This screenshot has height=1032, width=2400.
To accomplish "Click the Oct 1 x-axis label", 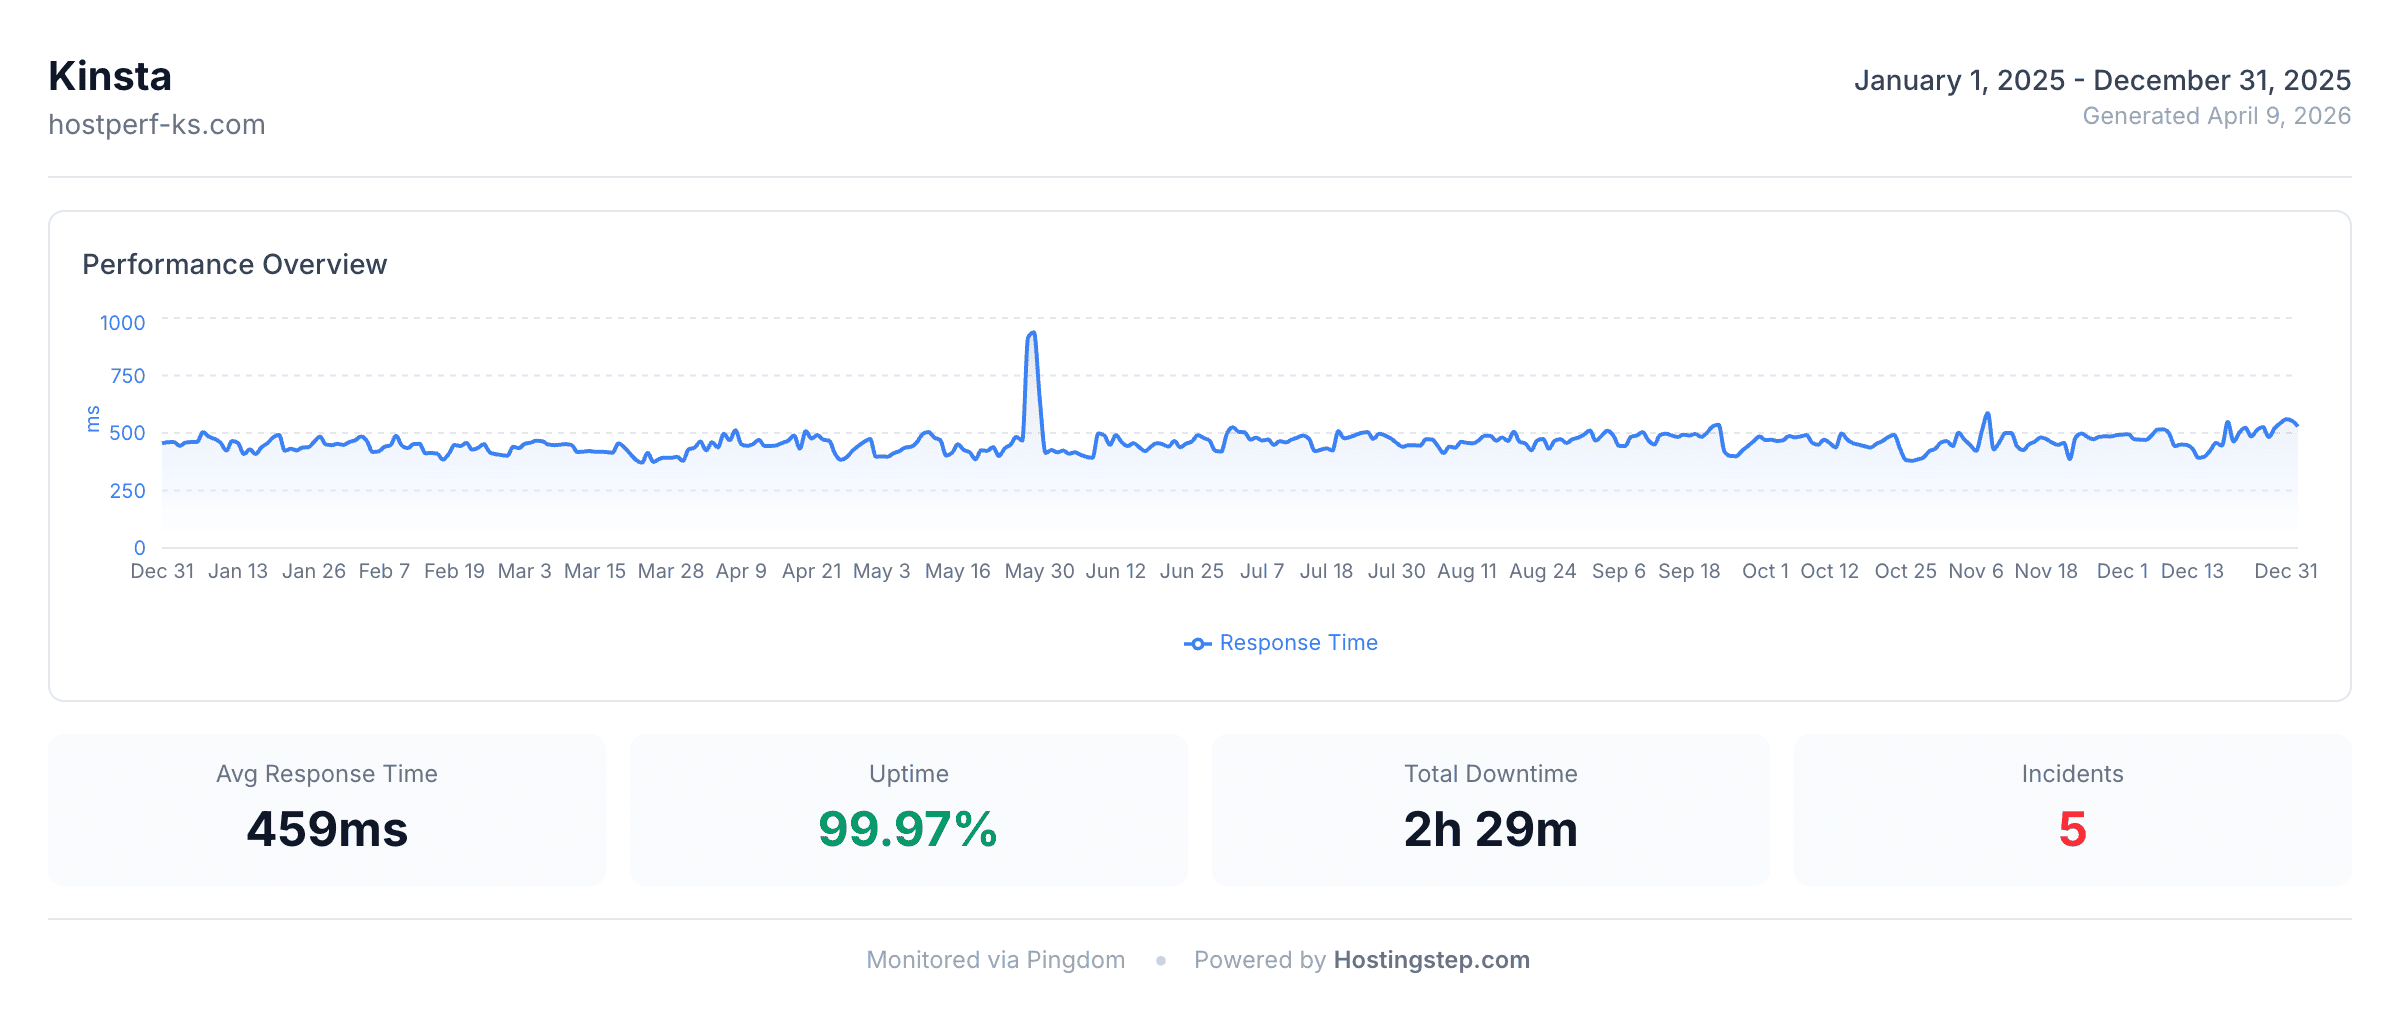I will (1765, 571).
